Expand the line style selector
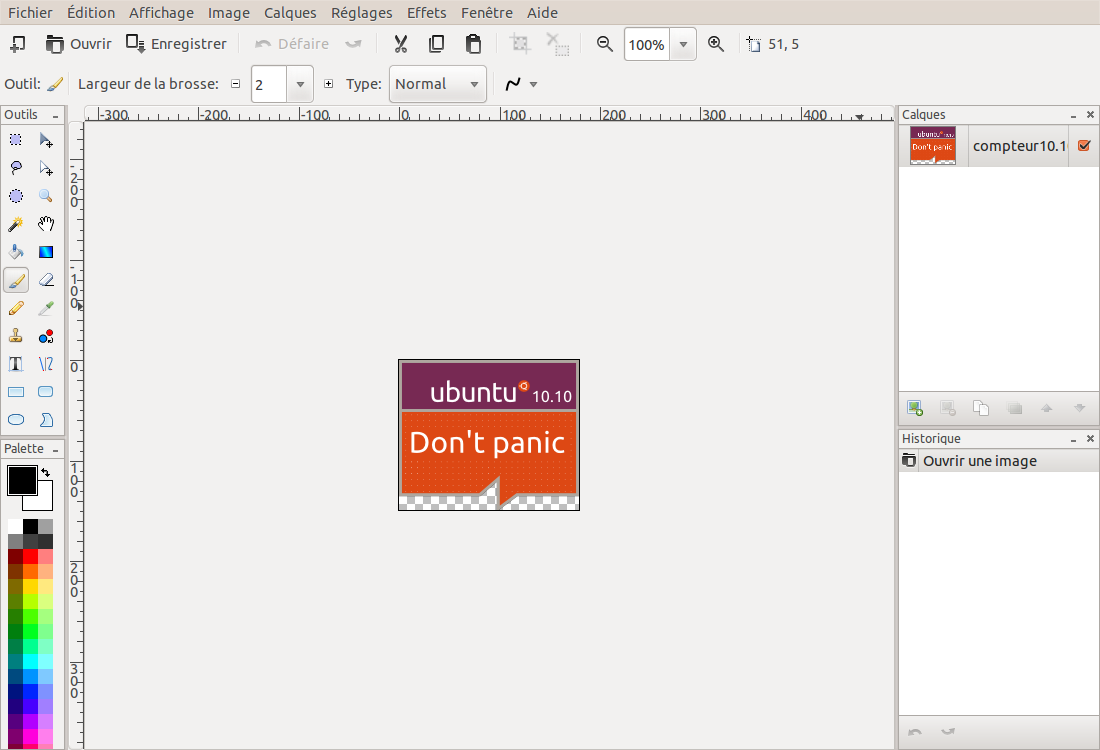This screenshot has height=750, width=1100. 533,84
